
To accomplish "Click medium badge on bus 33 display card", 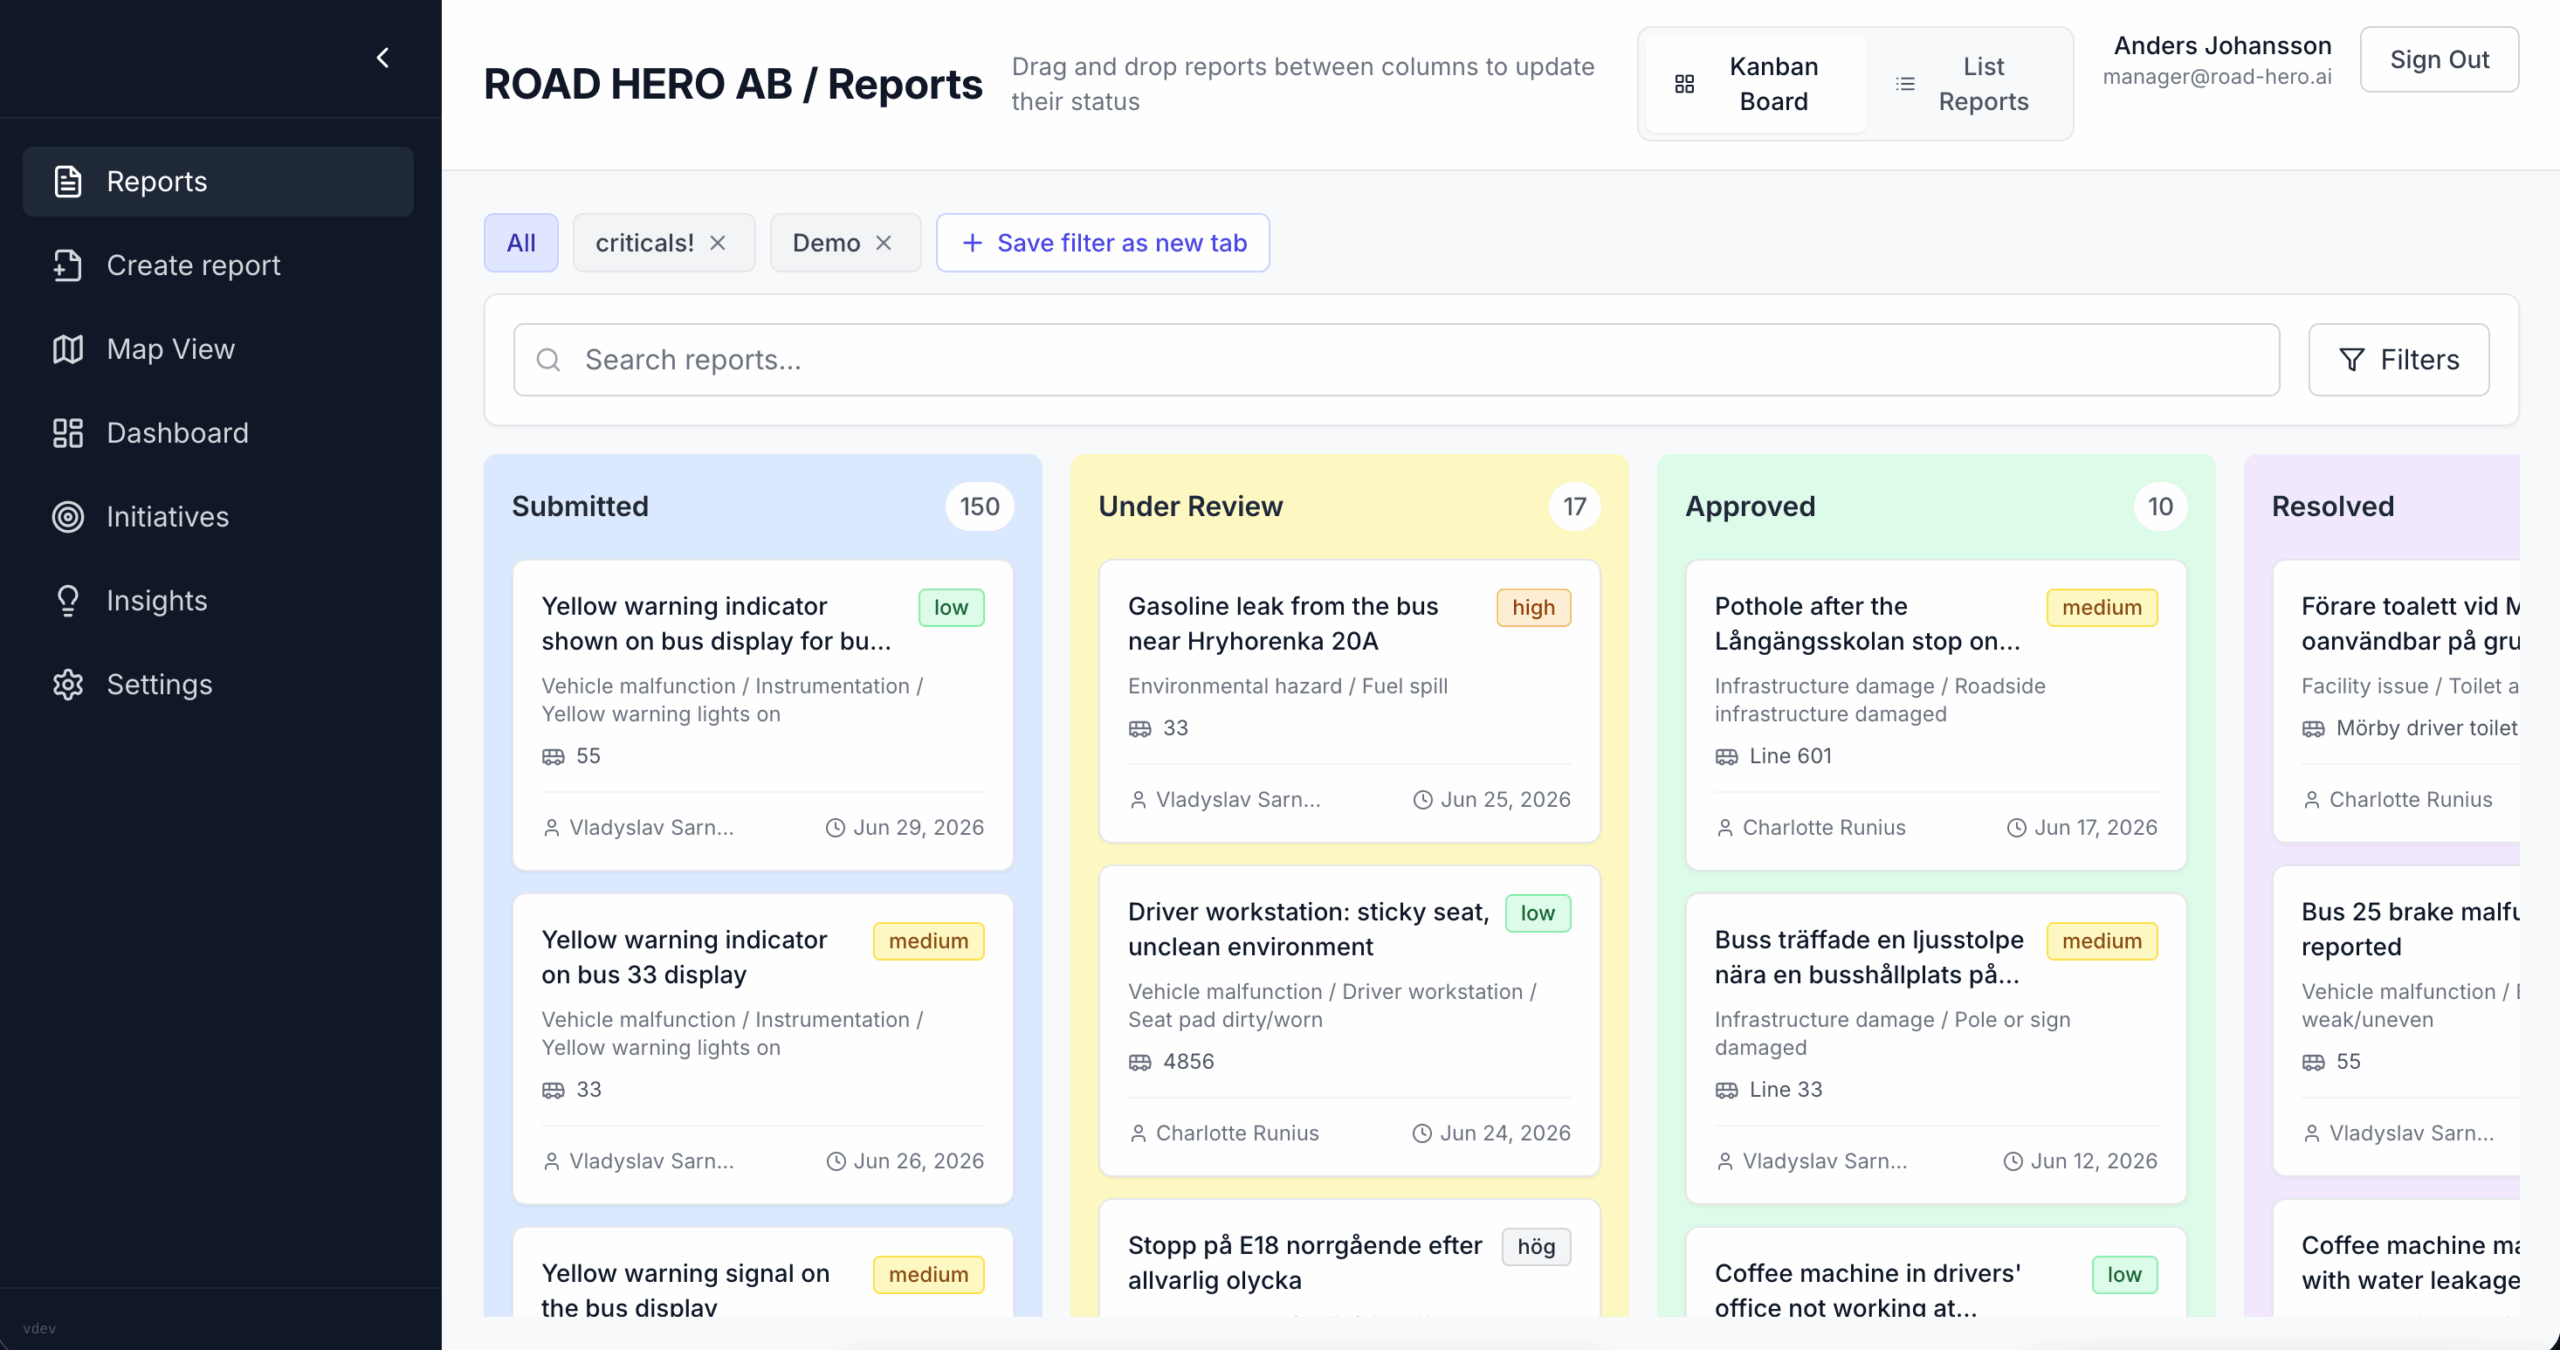I will click(x=929, y=942).
